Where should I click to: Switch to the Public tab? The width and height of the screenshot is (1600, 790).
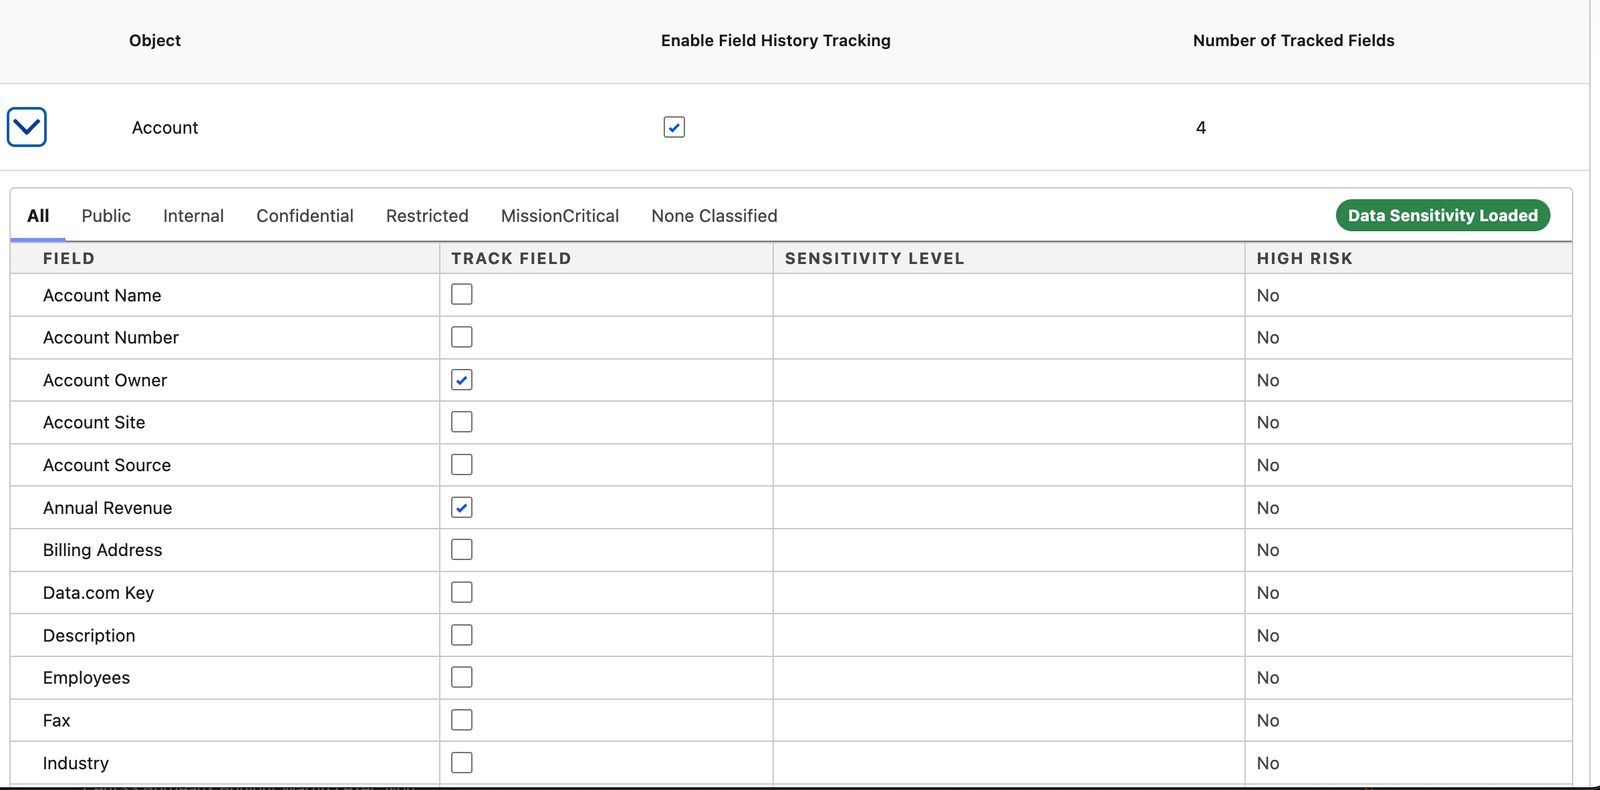click(x=106, y=216)
